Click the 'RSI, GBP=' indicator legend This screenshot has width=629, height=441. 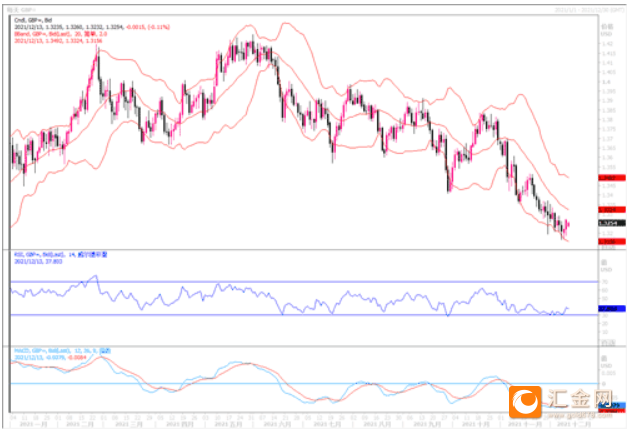click(x=61, y=254)
